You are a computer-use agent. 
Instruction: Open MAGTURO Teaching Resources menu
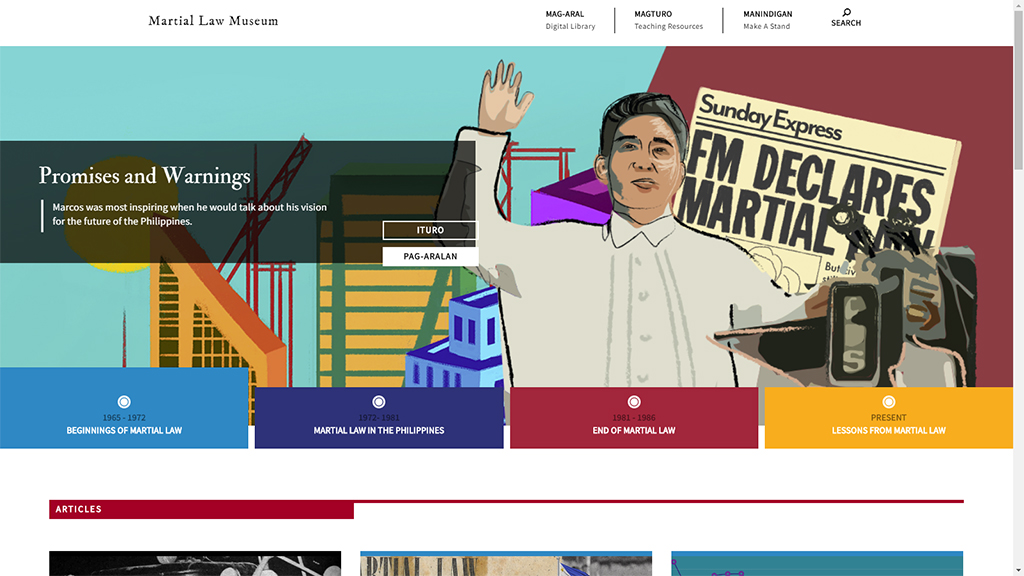668,20
